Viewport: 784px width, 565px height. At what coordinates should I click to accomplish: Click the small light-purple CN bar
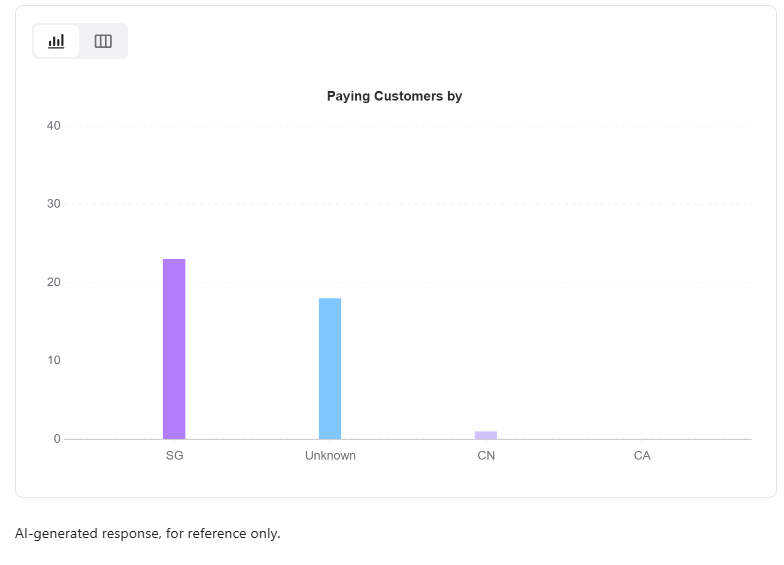[486, 435]
